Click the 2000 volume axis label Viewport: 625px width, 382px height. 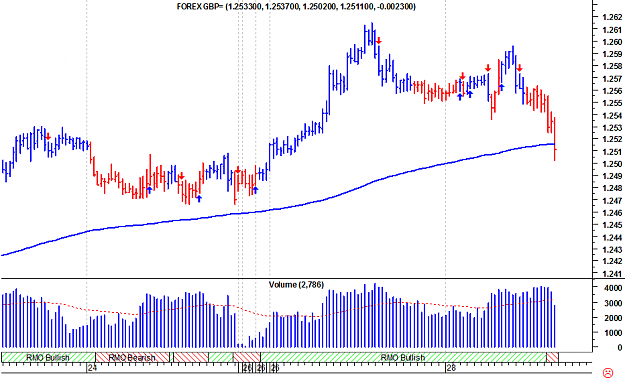pyautogui.click(x=613, y=318)
